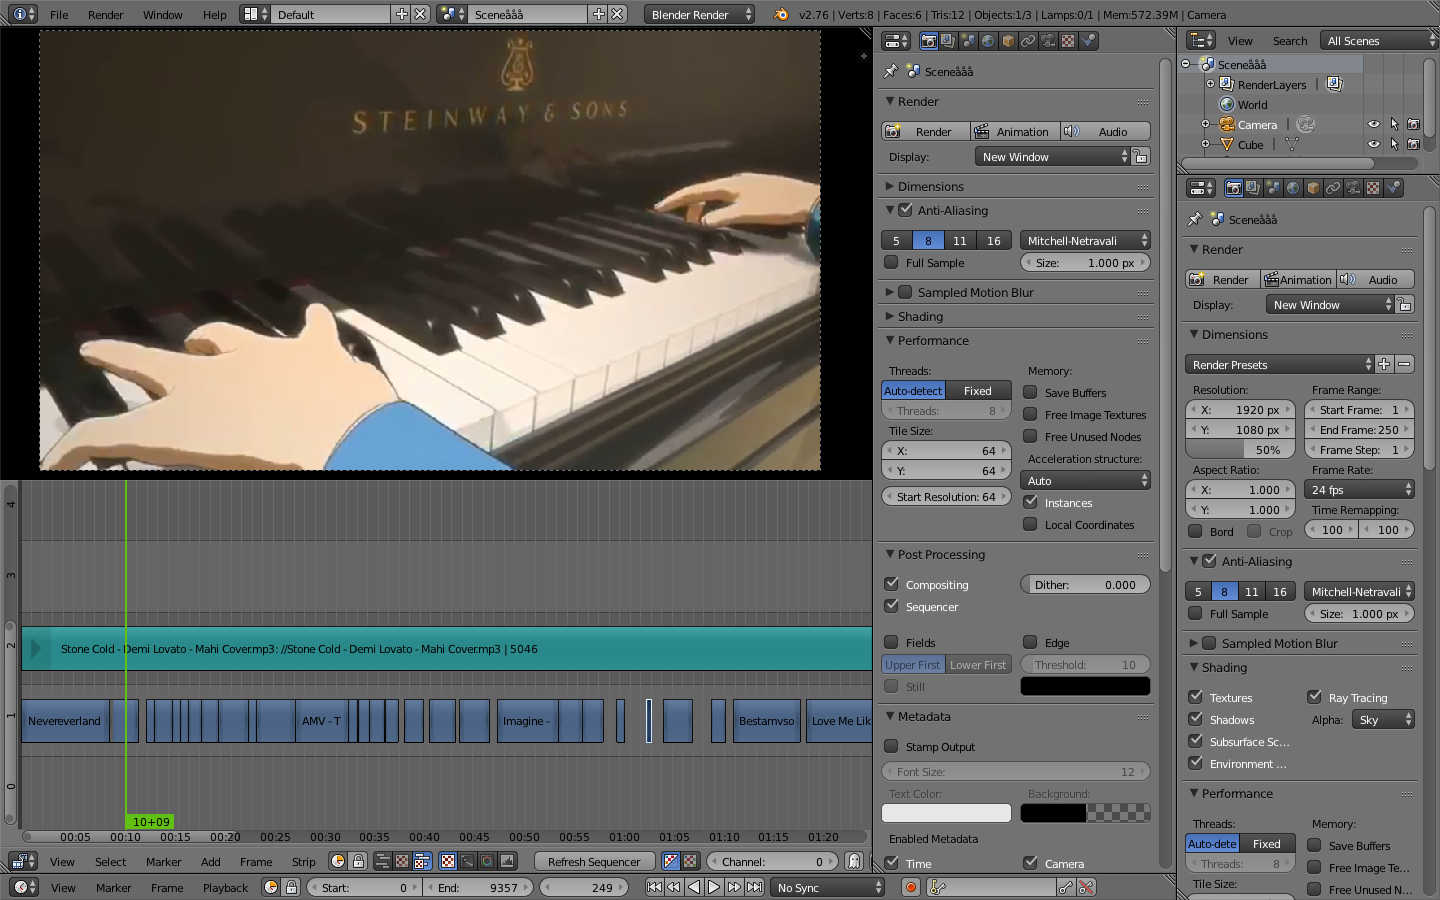The height and width of the screenshot is (900, 1440).
Task: Enable the Edge checkbox in Post Processing
Action: coord(1030,642)
